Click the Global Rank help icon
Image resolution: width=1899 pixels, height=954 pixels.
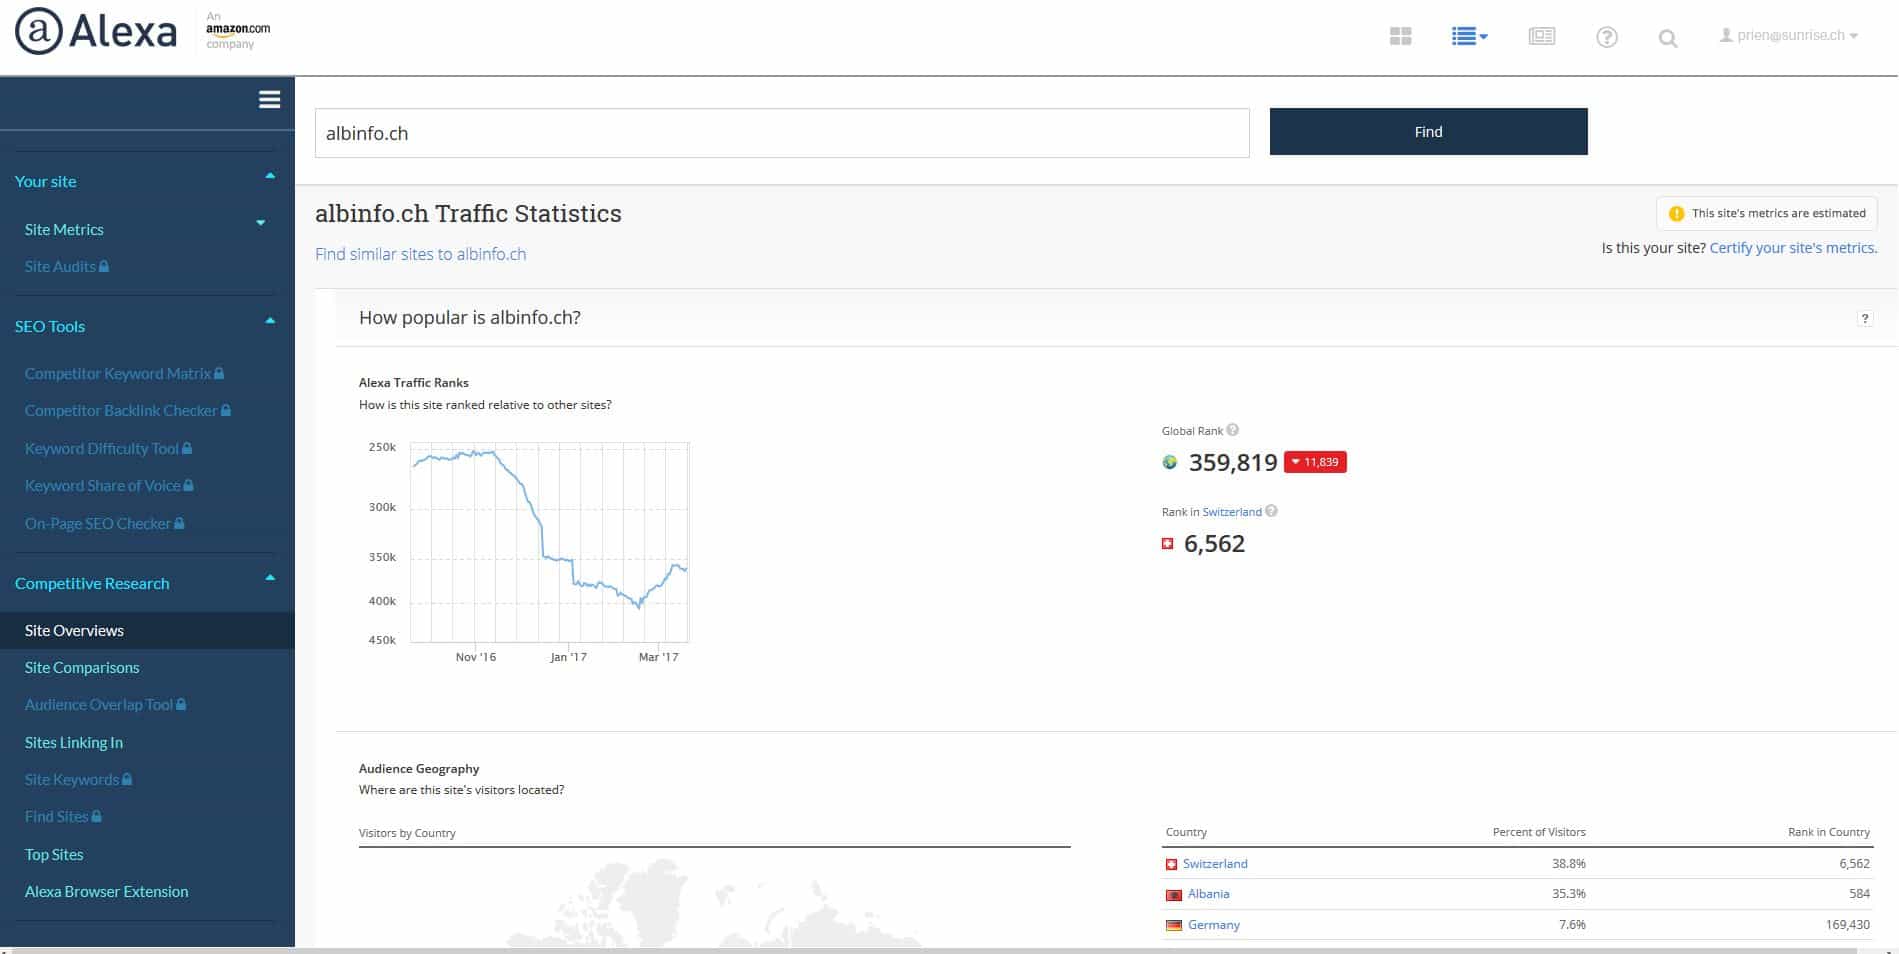point(1233,430)
